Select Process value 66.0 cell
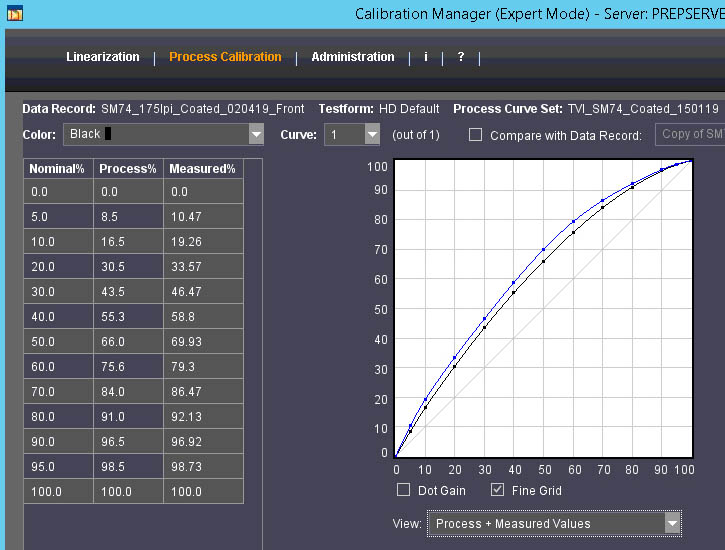The width and height of the screenshot is (725, 550). 128,341
